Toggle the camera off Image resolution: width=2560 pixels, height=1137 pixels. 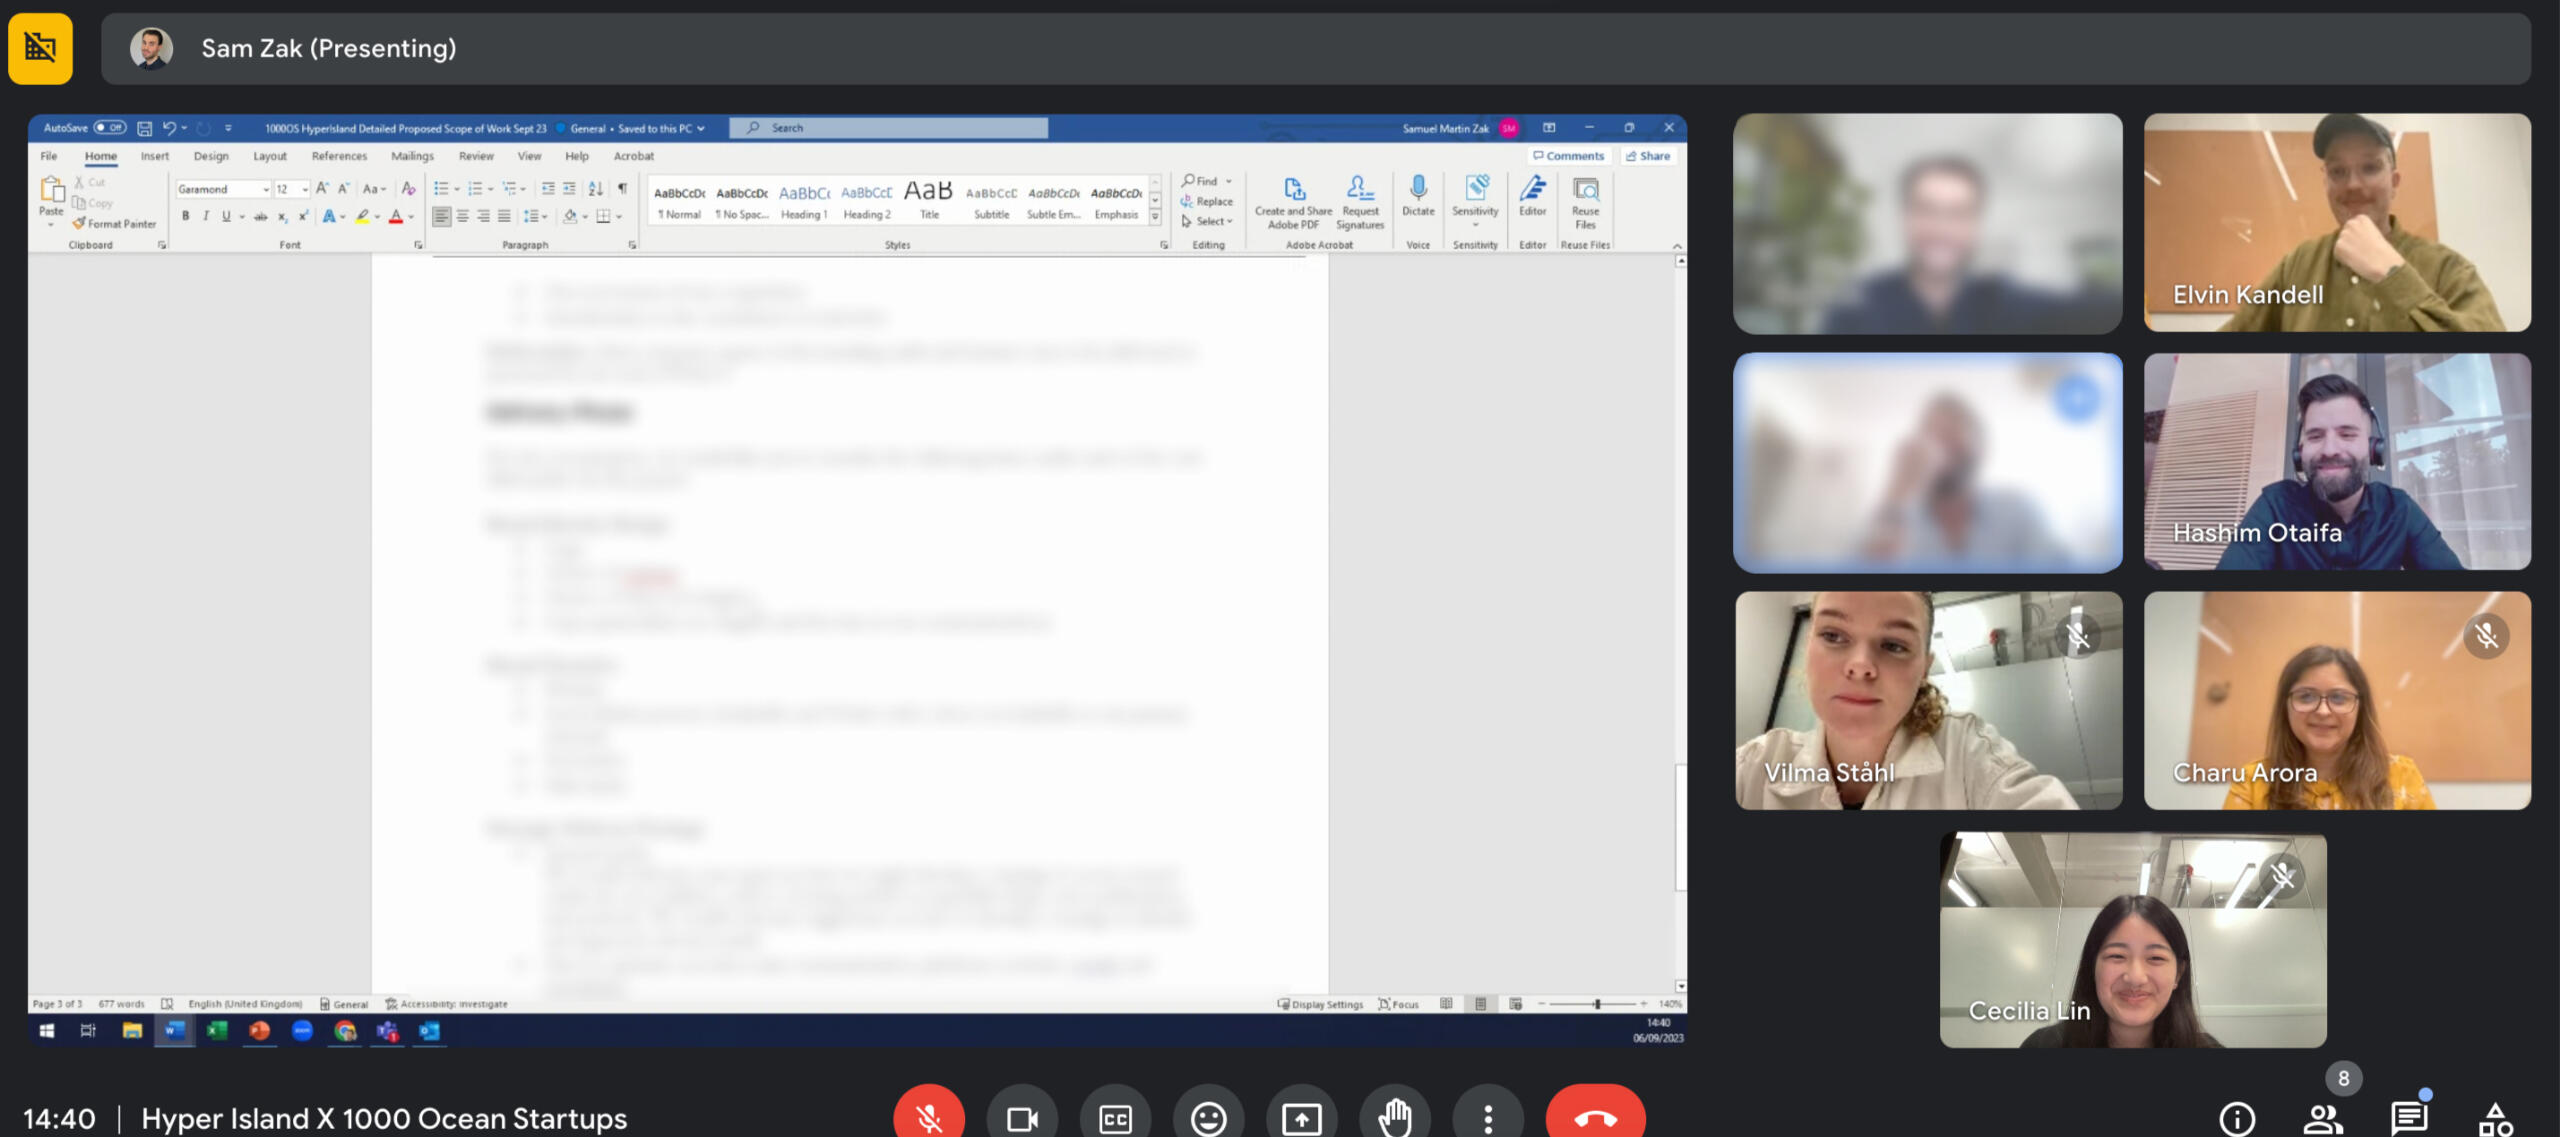[1022, 1118]
